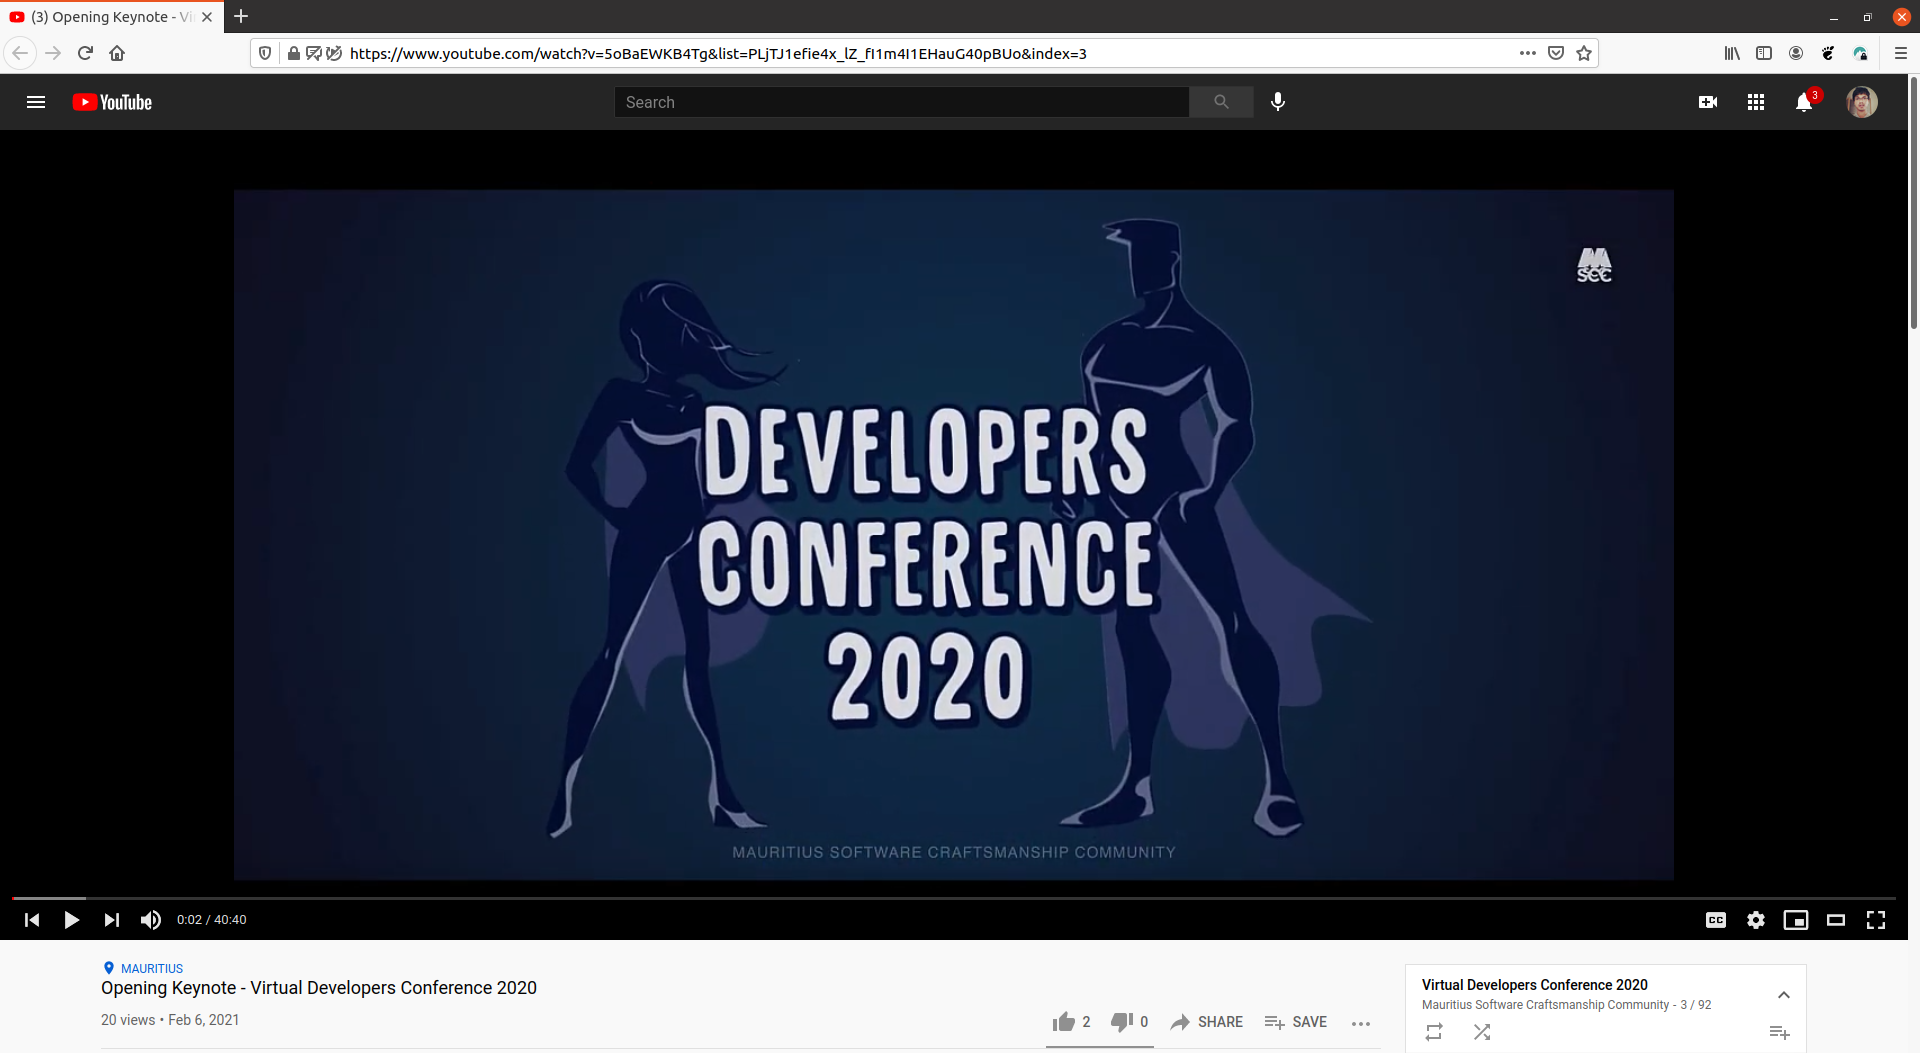Add the playlist to queue
Screen dimensions: 1920x1053
pyautogui.click(x=1780, y=1031)
